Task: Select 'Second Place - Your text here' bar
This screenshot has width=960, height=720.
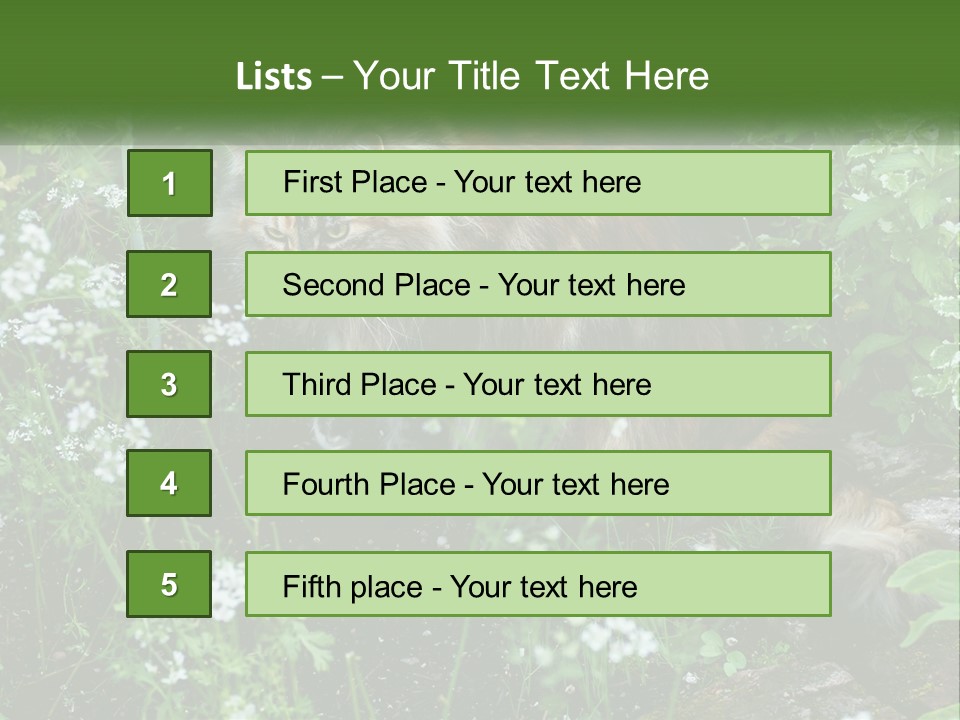Action: (x=538, y=284)
